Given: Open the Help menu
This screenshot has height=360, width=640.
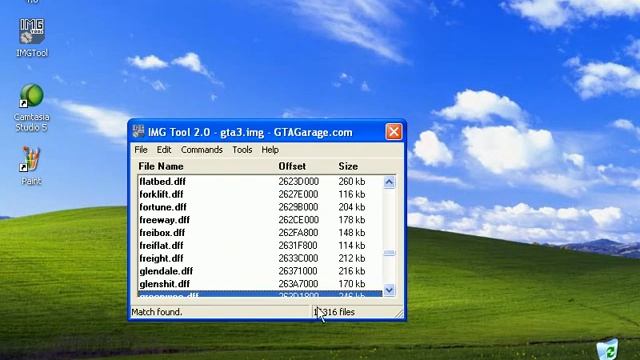Looking at the screenshot, I should coord(270,150).
